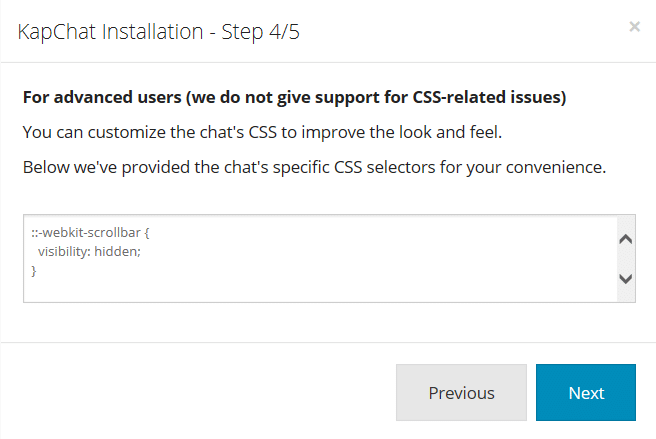Click the scroll up arrow in CSS box

626,240
